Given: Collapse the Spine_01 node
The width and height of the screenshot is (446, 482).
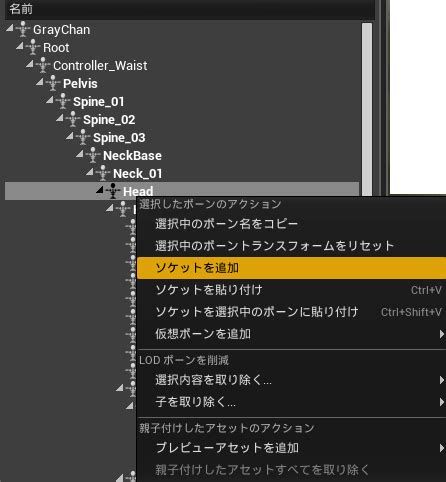Looking at the screenshot, I should point(50,100).
